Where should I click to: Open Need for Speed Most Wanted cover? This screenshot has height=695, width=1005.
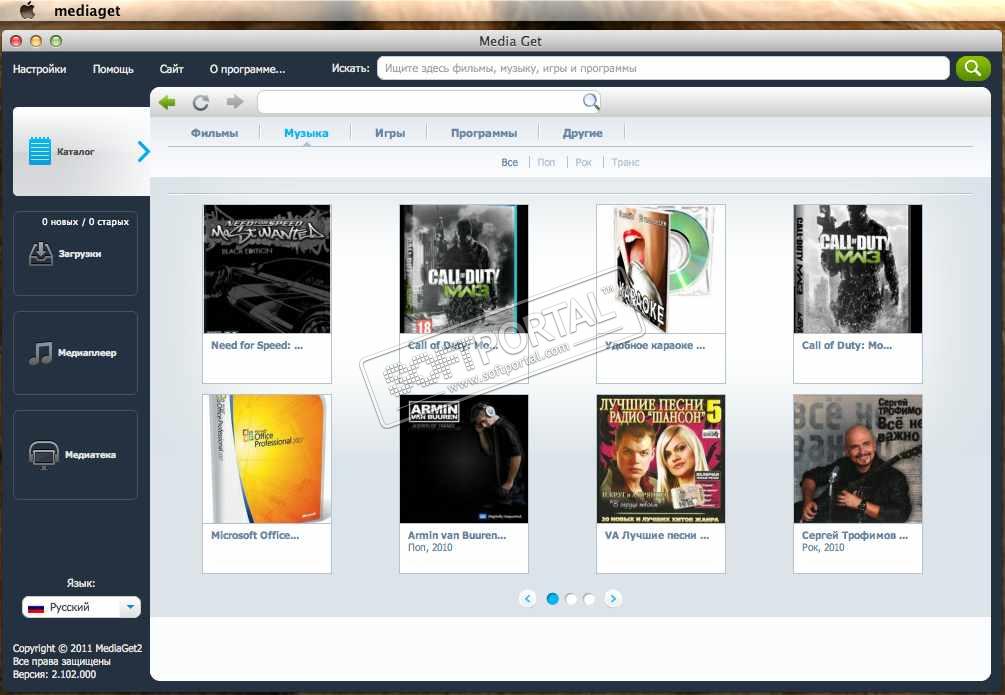click(x=267, y=269)
